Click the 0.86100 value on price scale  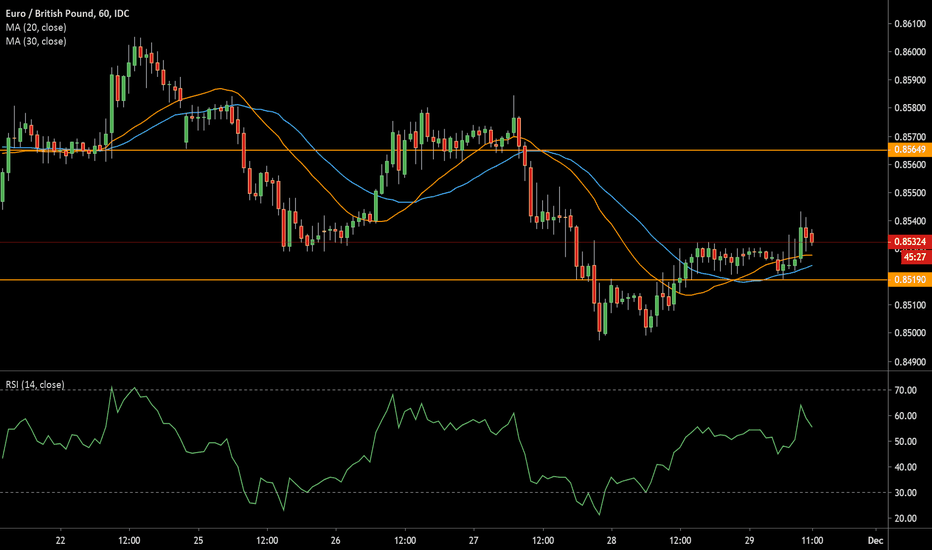[x=908, y=23]
